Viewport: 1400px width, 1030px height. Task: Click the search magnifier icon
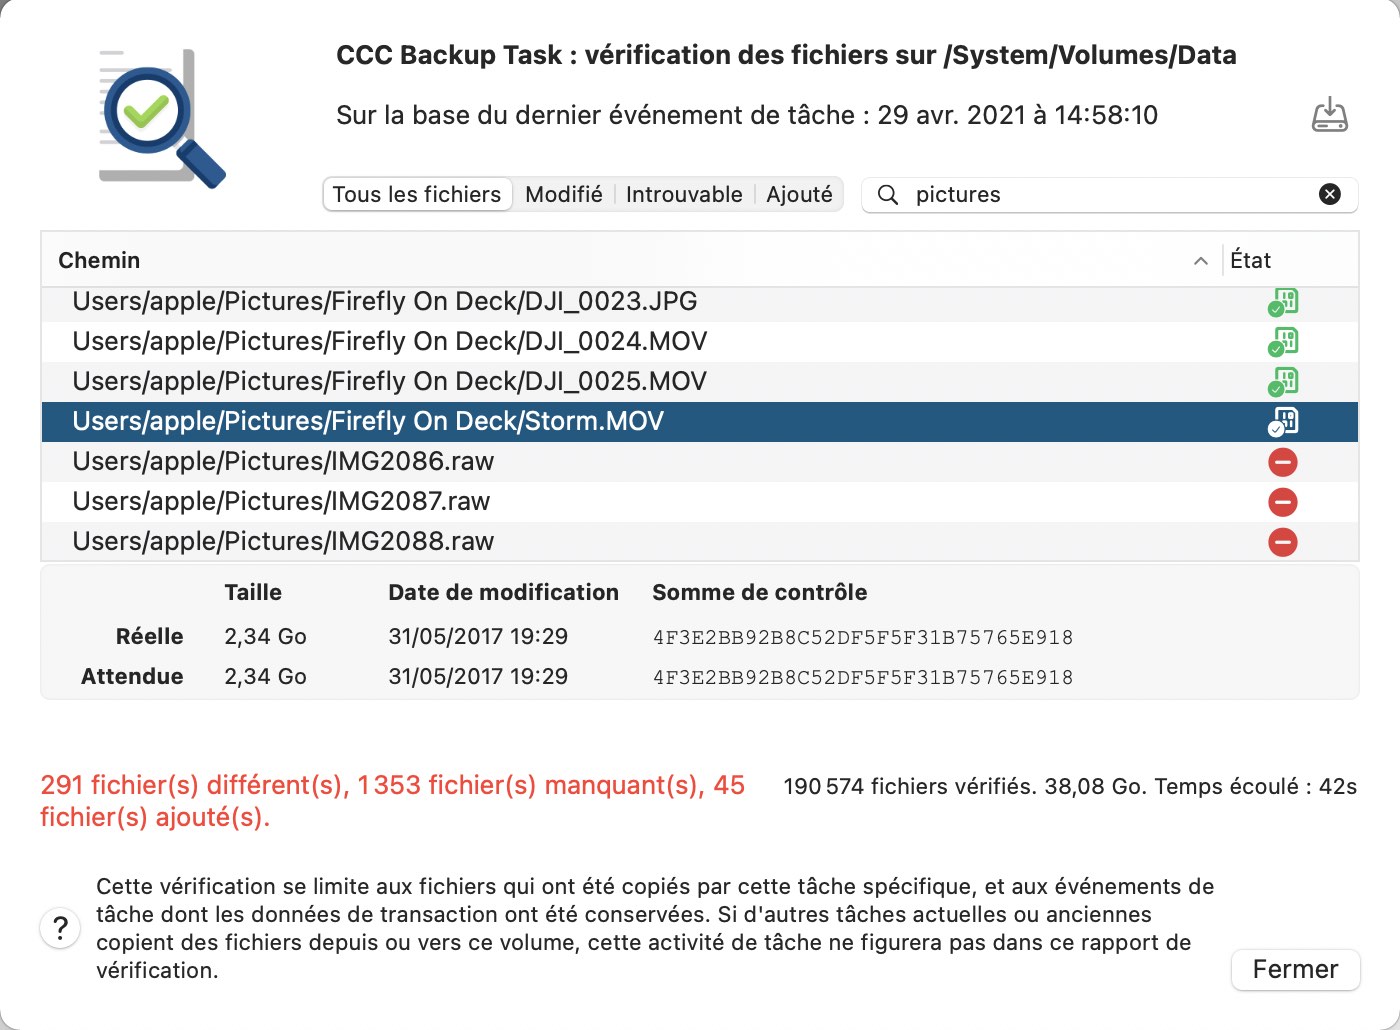coord(888,194)
